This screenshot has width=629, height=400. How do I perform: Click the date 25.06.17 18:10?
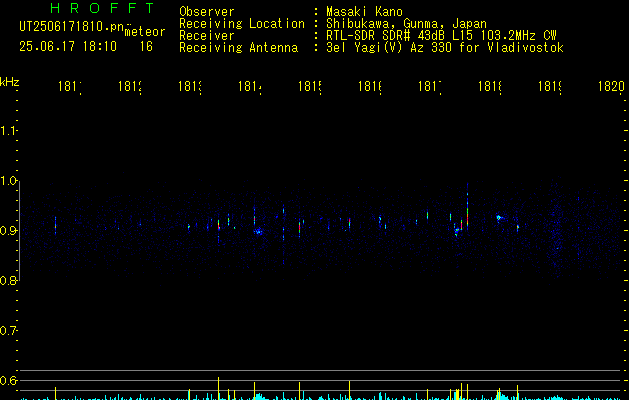tap(68, 47)
